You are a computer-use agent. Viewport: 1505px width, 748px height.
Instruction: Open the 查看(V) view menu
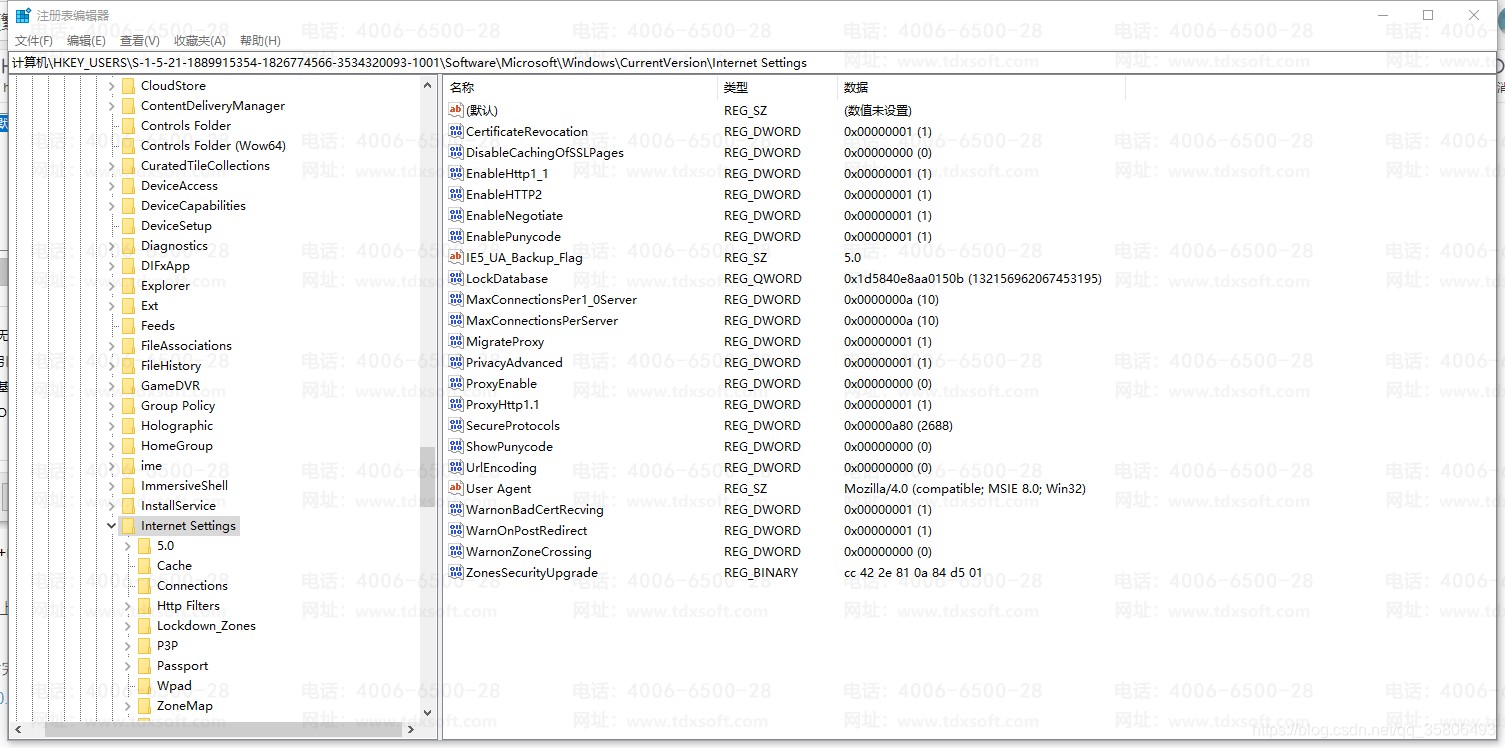(140, 41)
